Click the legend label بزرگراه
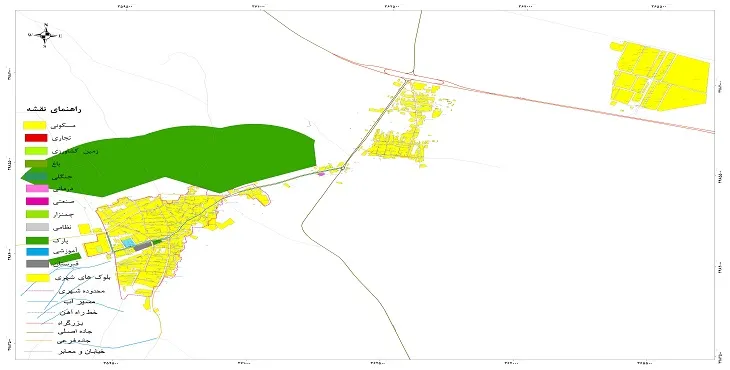Viewport: 730px width, 370px height. (x=70, y=322)
